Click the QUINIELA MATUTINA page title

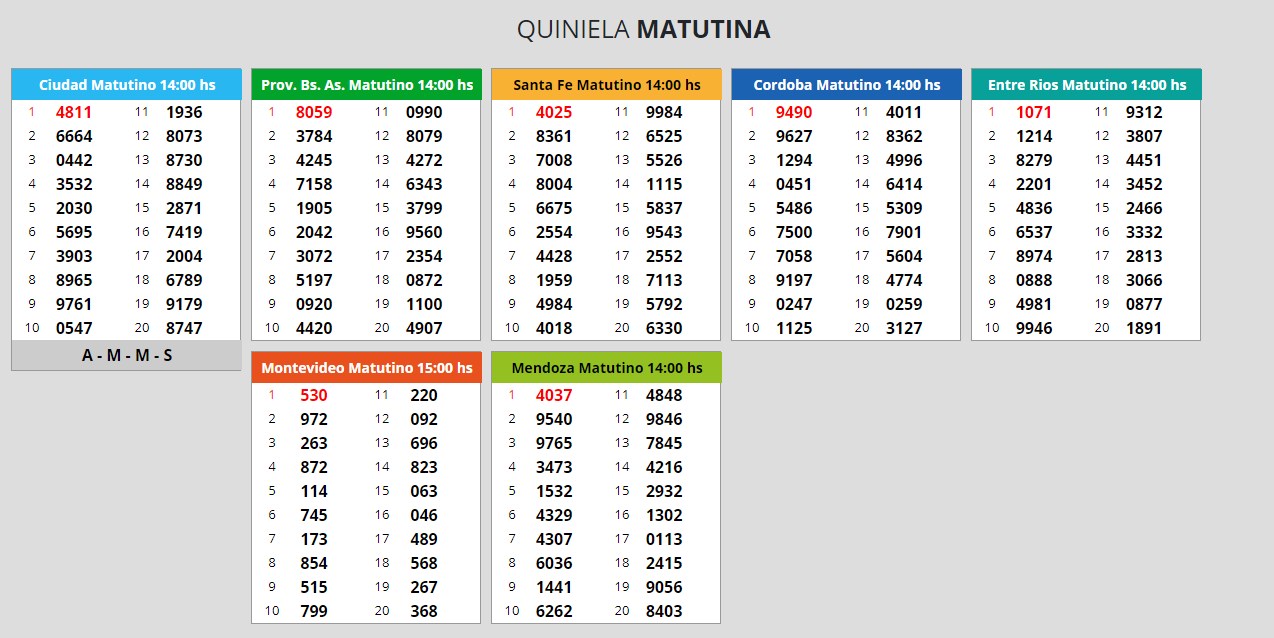coord(643,30)
